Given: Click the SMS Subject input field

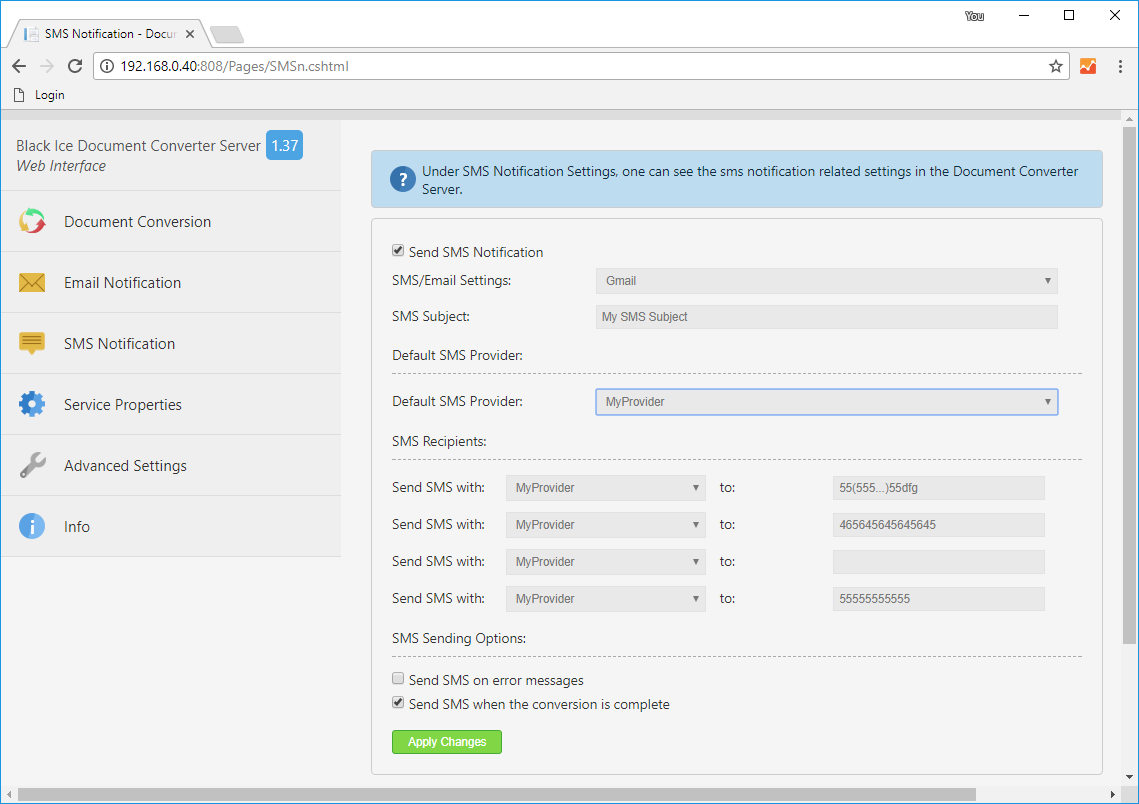Looking at the screenshot, I should [826, 317].
